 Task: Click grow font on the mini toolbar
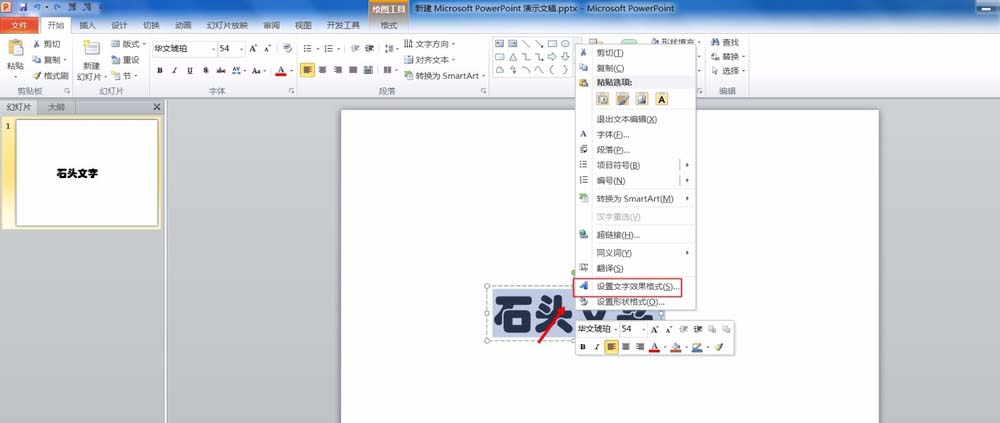click(x=654, y=329)
